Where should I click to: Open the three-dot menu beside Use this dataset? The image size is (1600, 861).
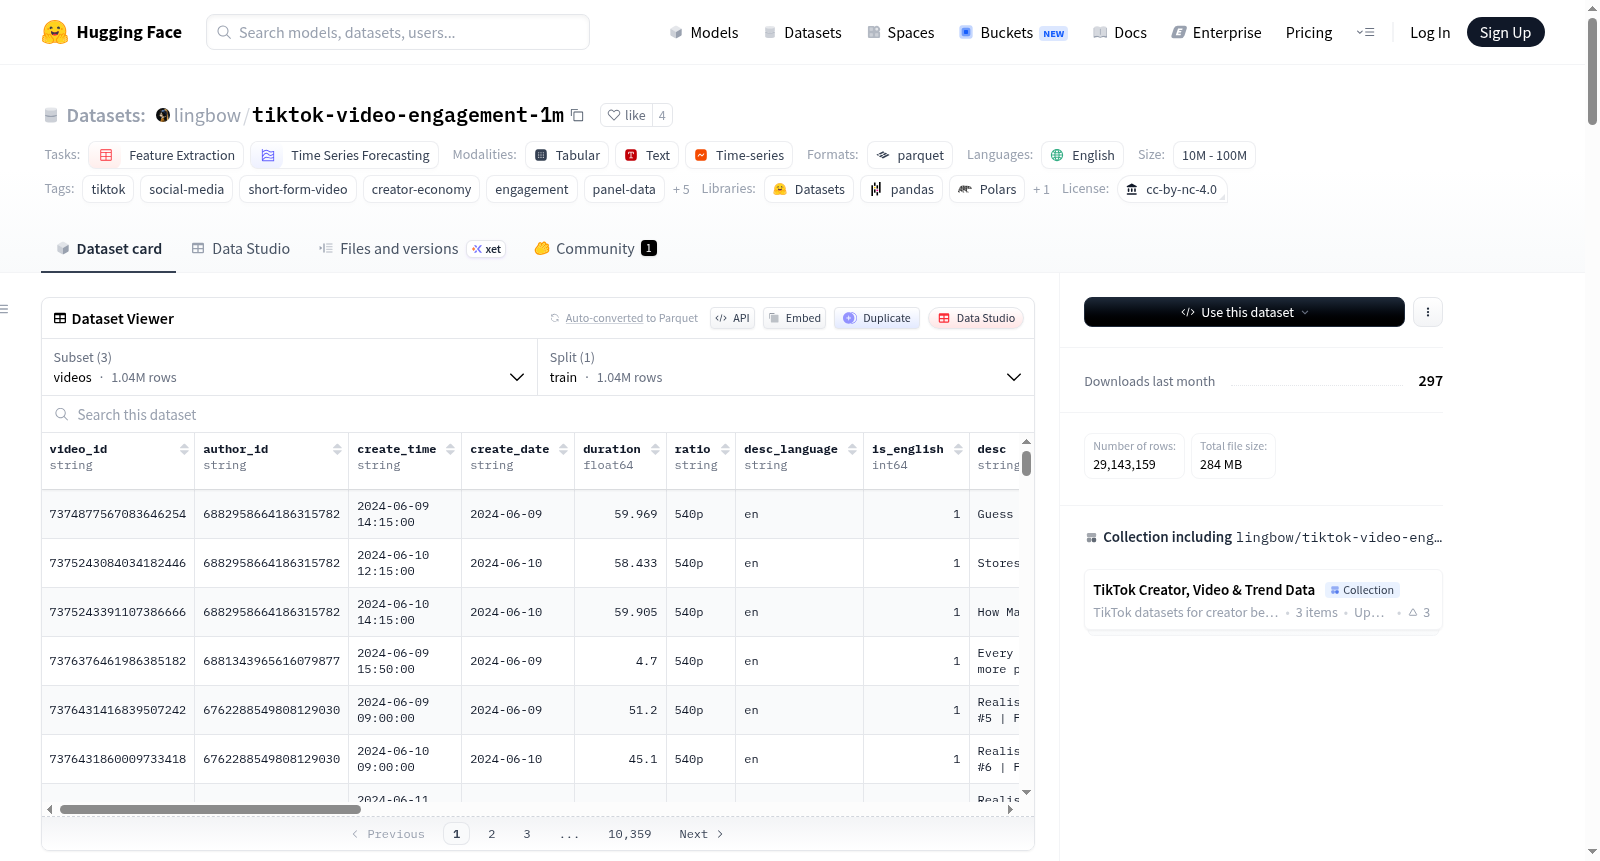[x=1428, y=312]
